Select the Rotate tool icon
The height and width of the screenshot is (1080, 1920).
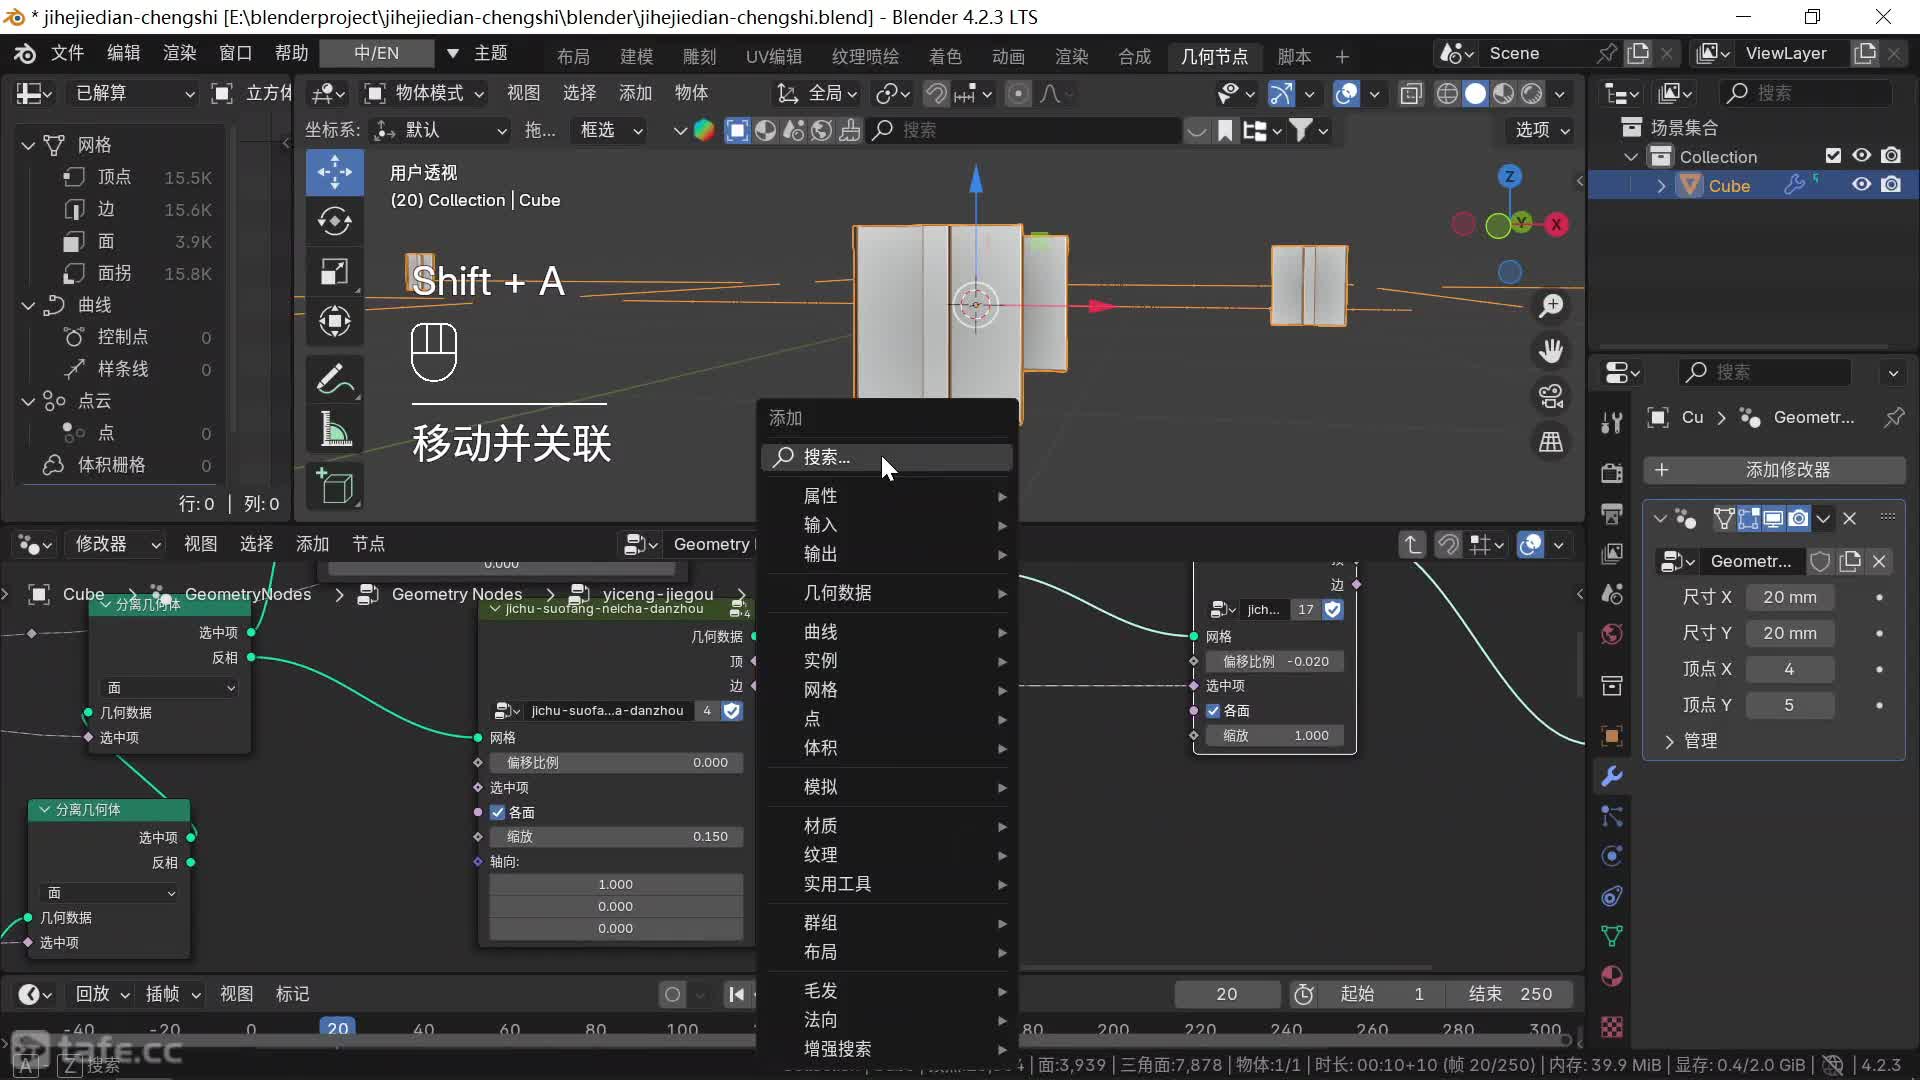[334, 221]
